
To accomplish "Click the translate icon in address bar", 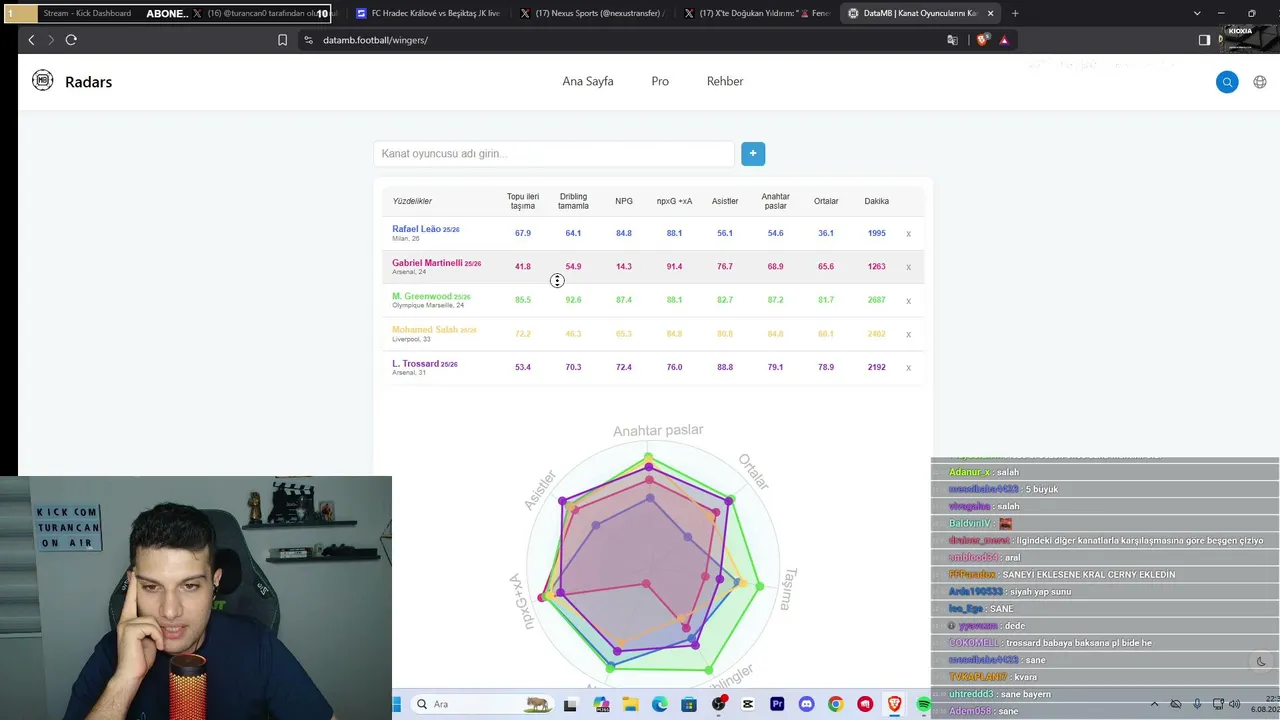I will pyautogui.click(x=952, y=40).
